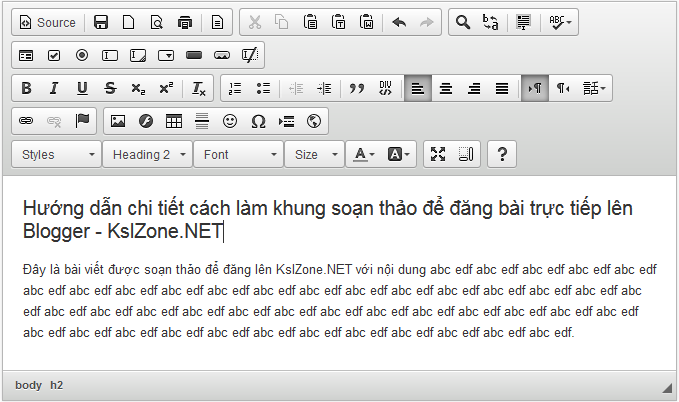Image resolution: width=679 pixels, height=402 pixels.
Task: Align text right
Action: click(x=474, y=88)
